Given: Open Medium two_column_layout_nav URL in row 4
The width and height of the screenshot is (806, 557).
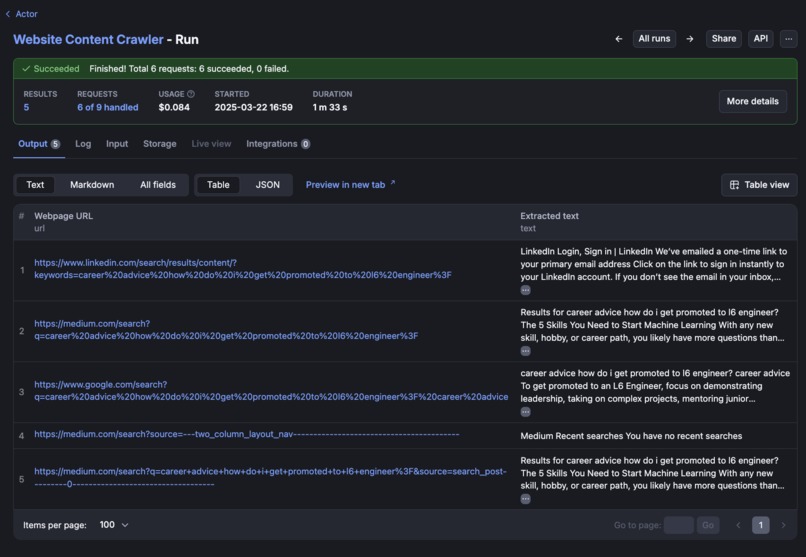Looking at the screenshot, I should [247, 434].
